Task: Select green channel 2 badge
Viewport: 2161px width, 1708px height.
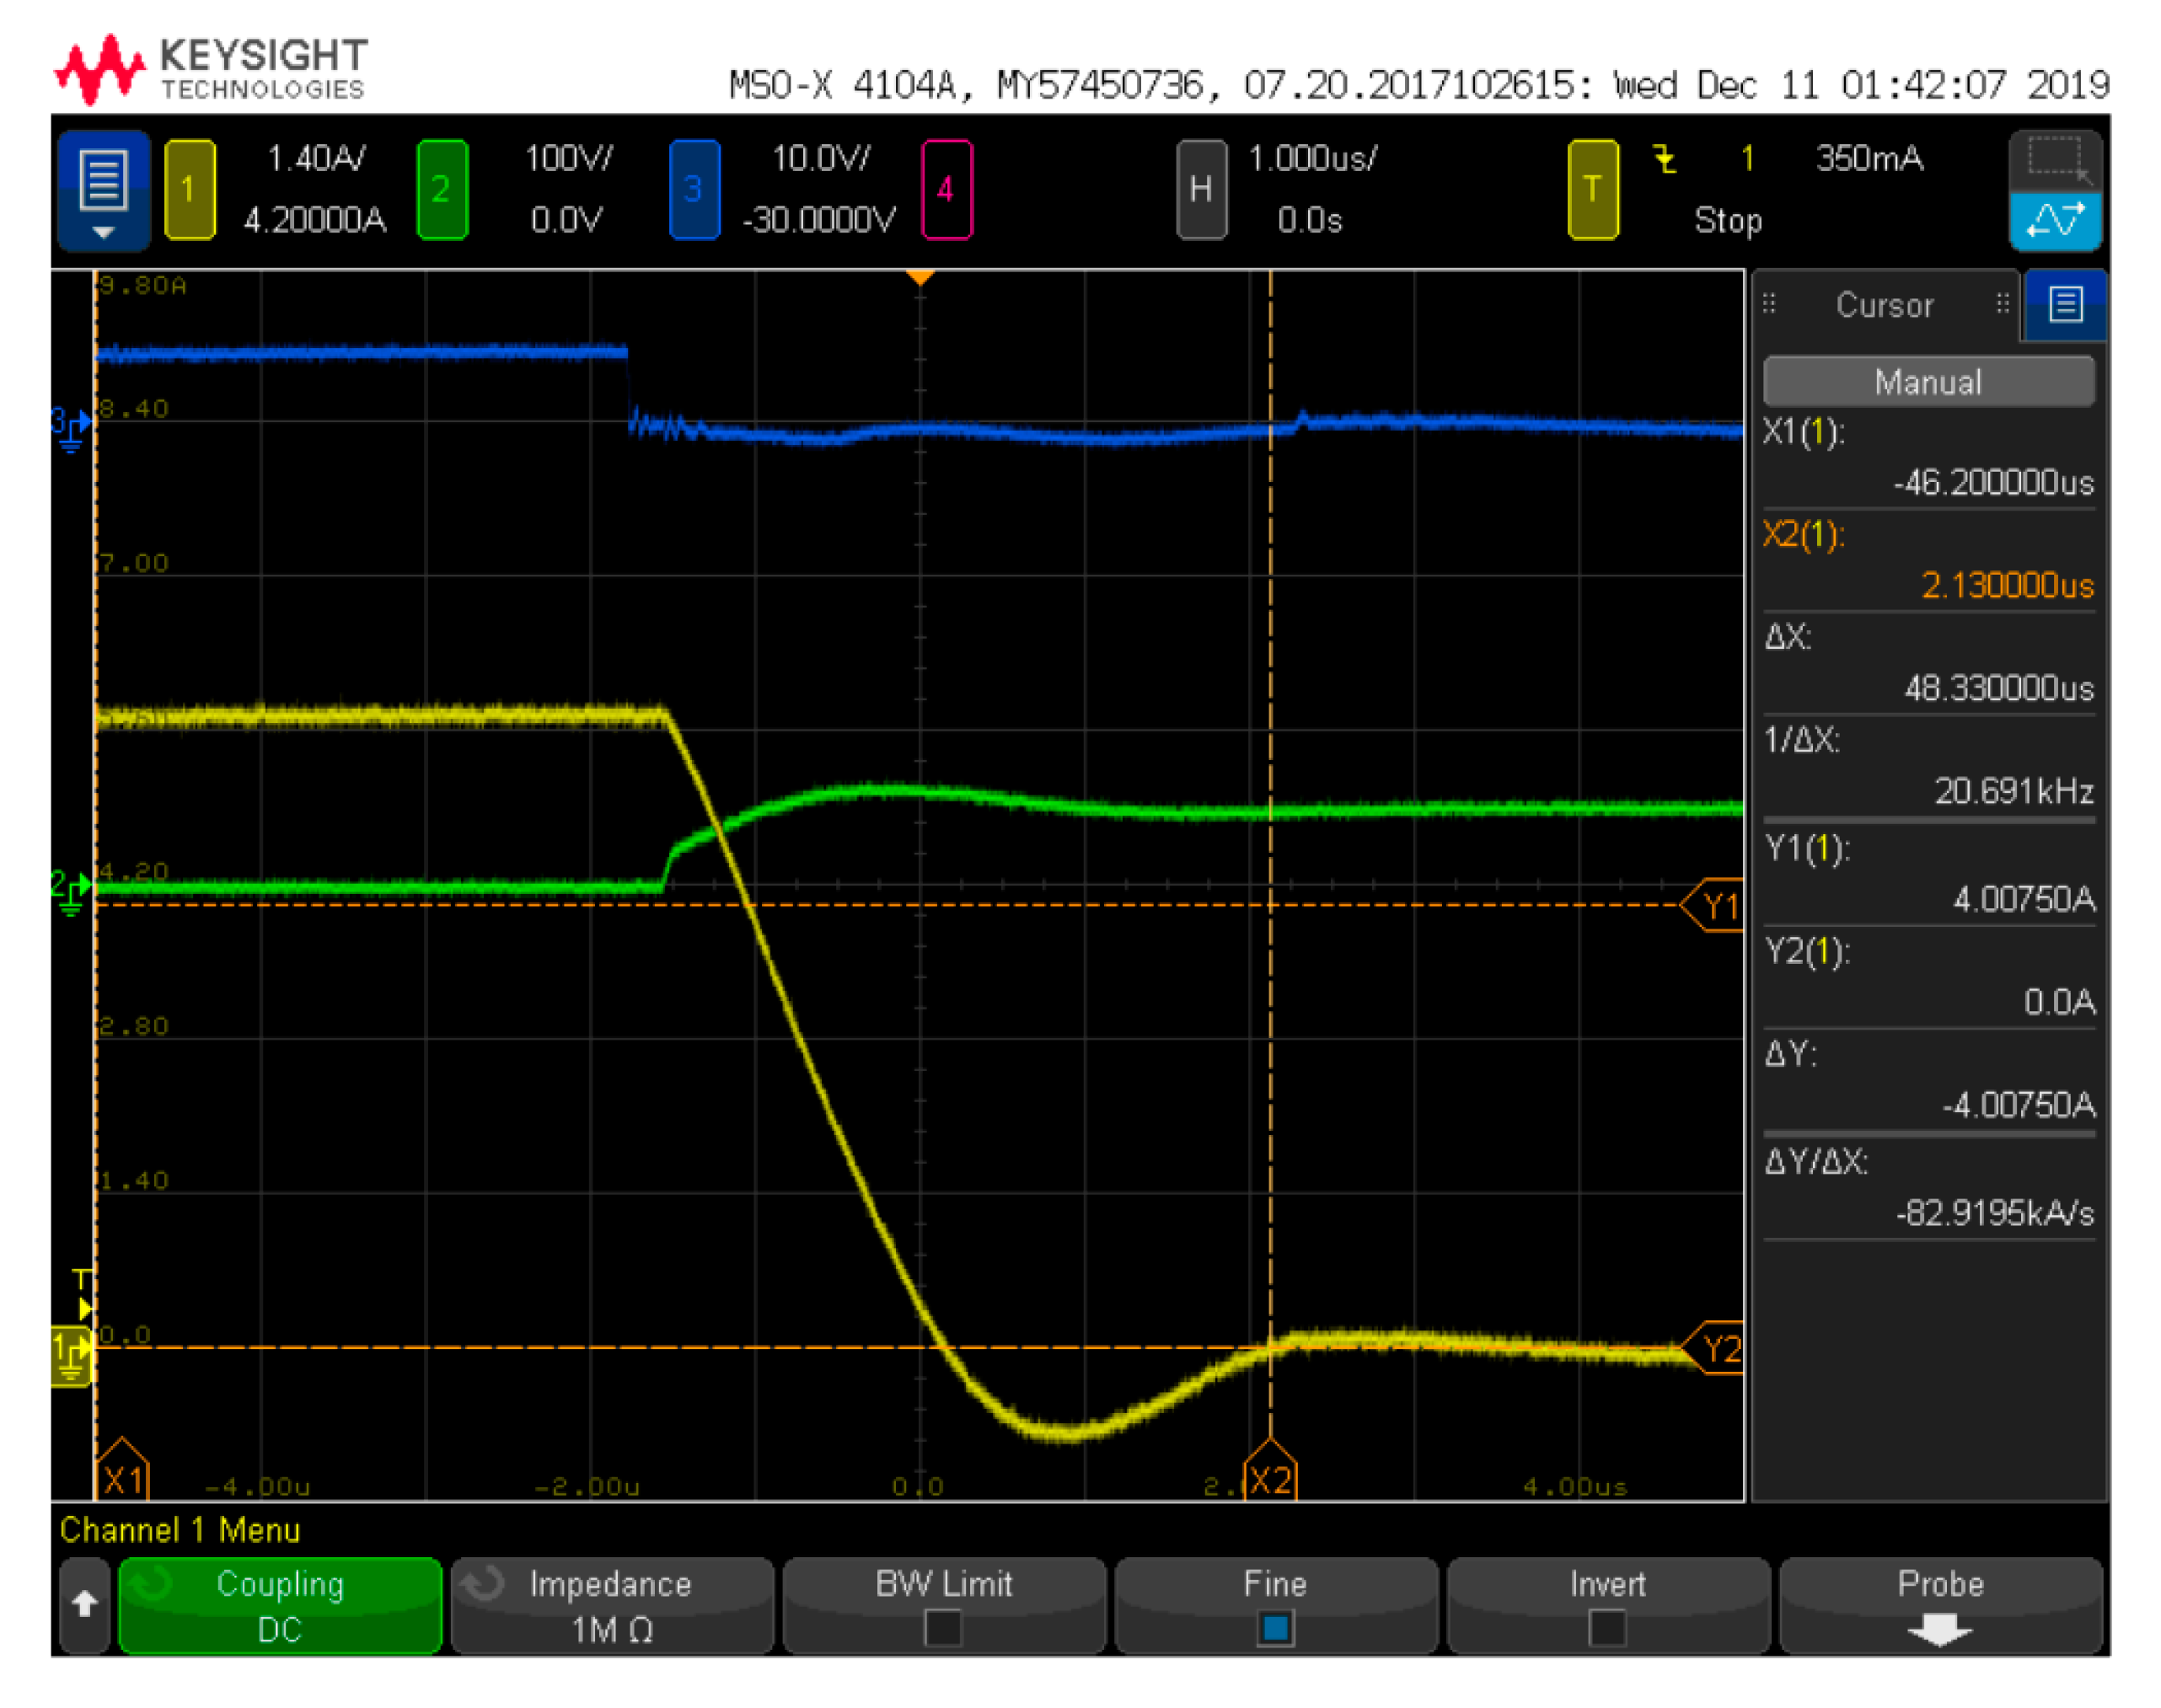Action: pos(441,190)
